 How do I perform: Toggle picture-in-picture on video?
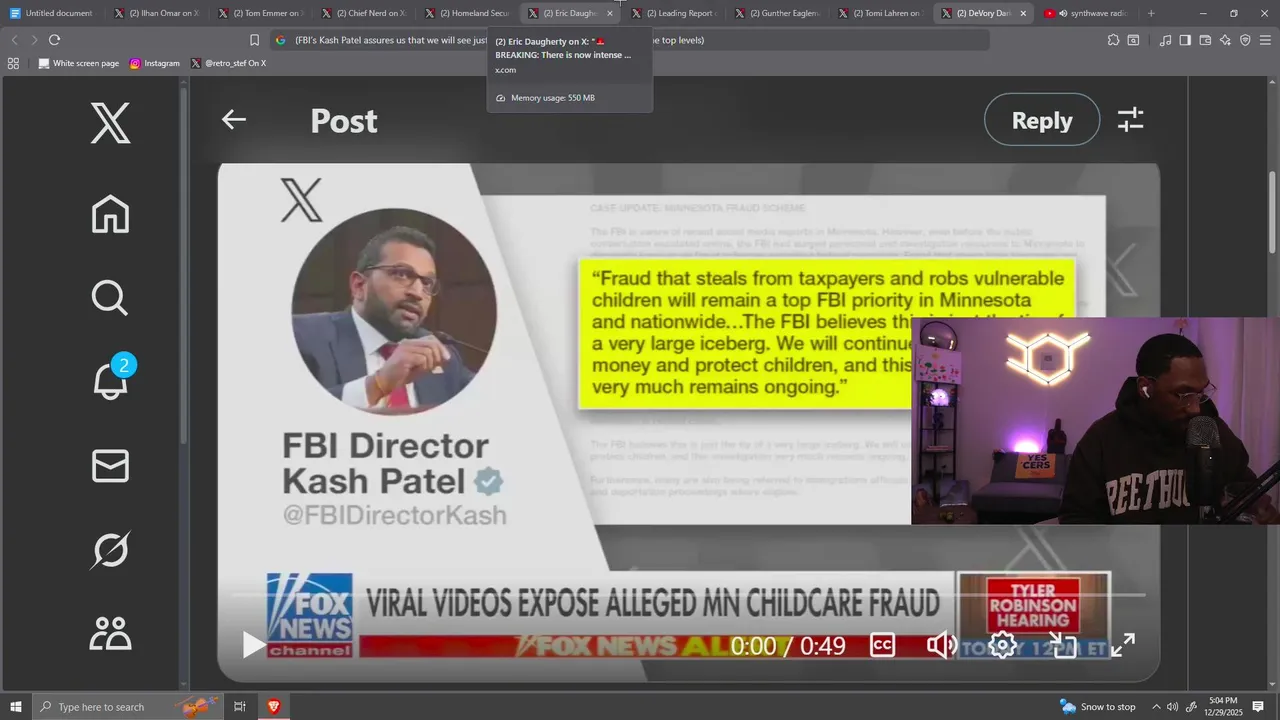[1062, 645]
